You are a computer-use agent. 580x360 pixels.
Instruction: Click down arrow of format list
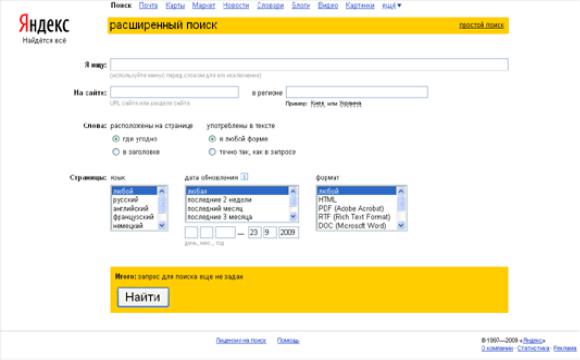[401, 225]
